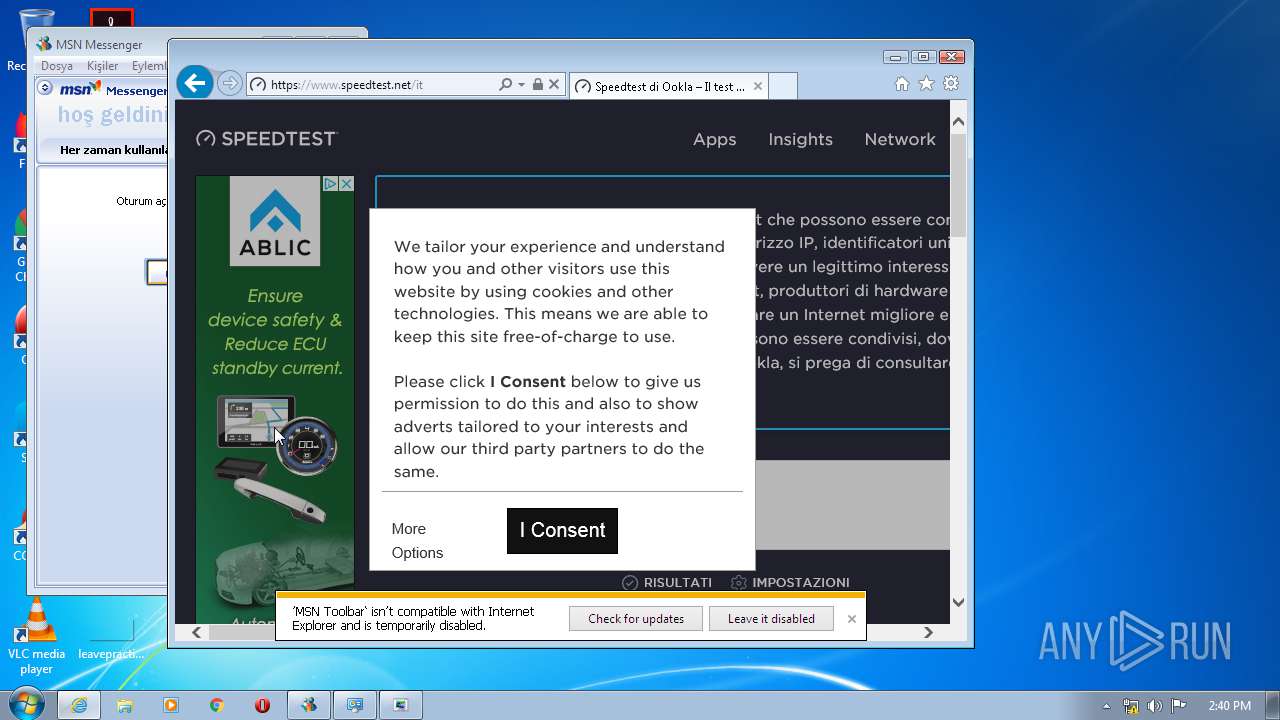Open the Insights nav item
This screenshot has height=720, width=1280.
800,139
